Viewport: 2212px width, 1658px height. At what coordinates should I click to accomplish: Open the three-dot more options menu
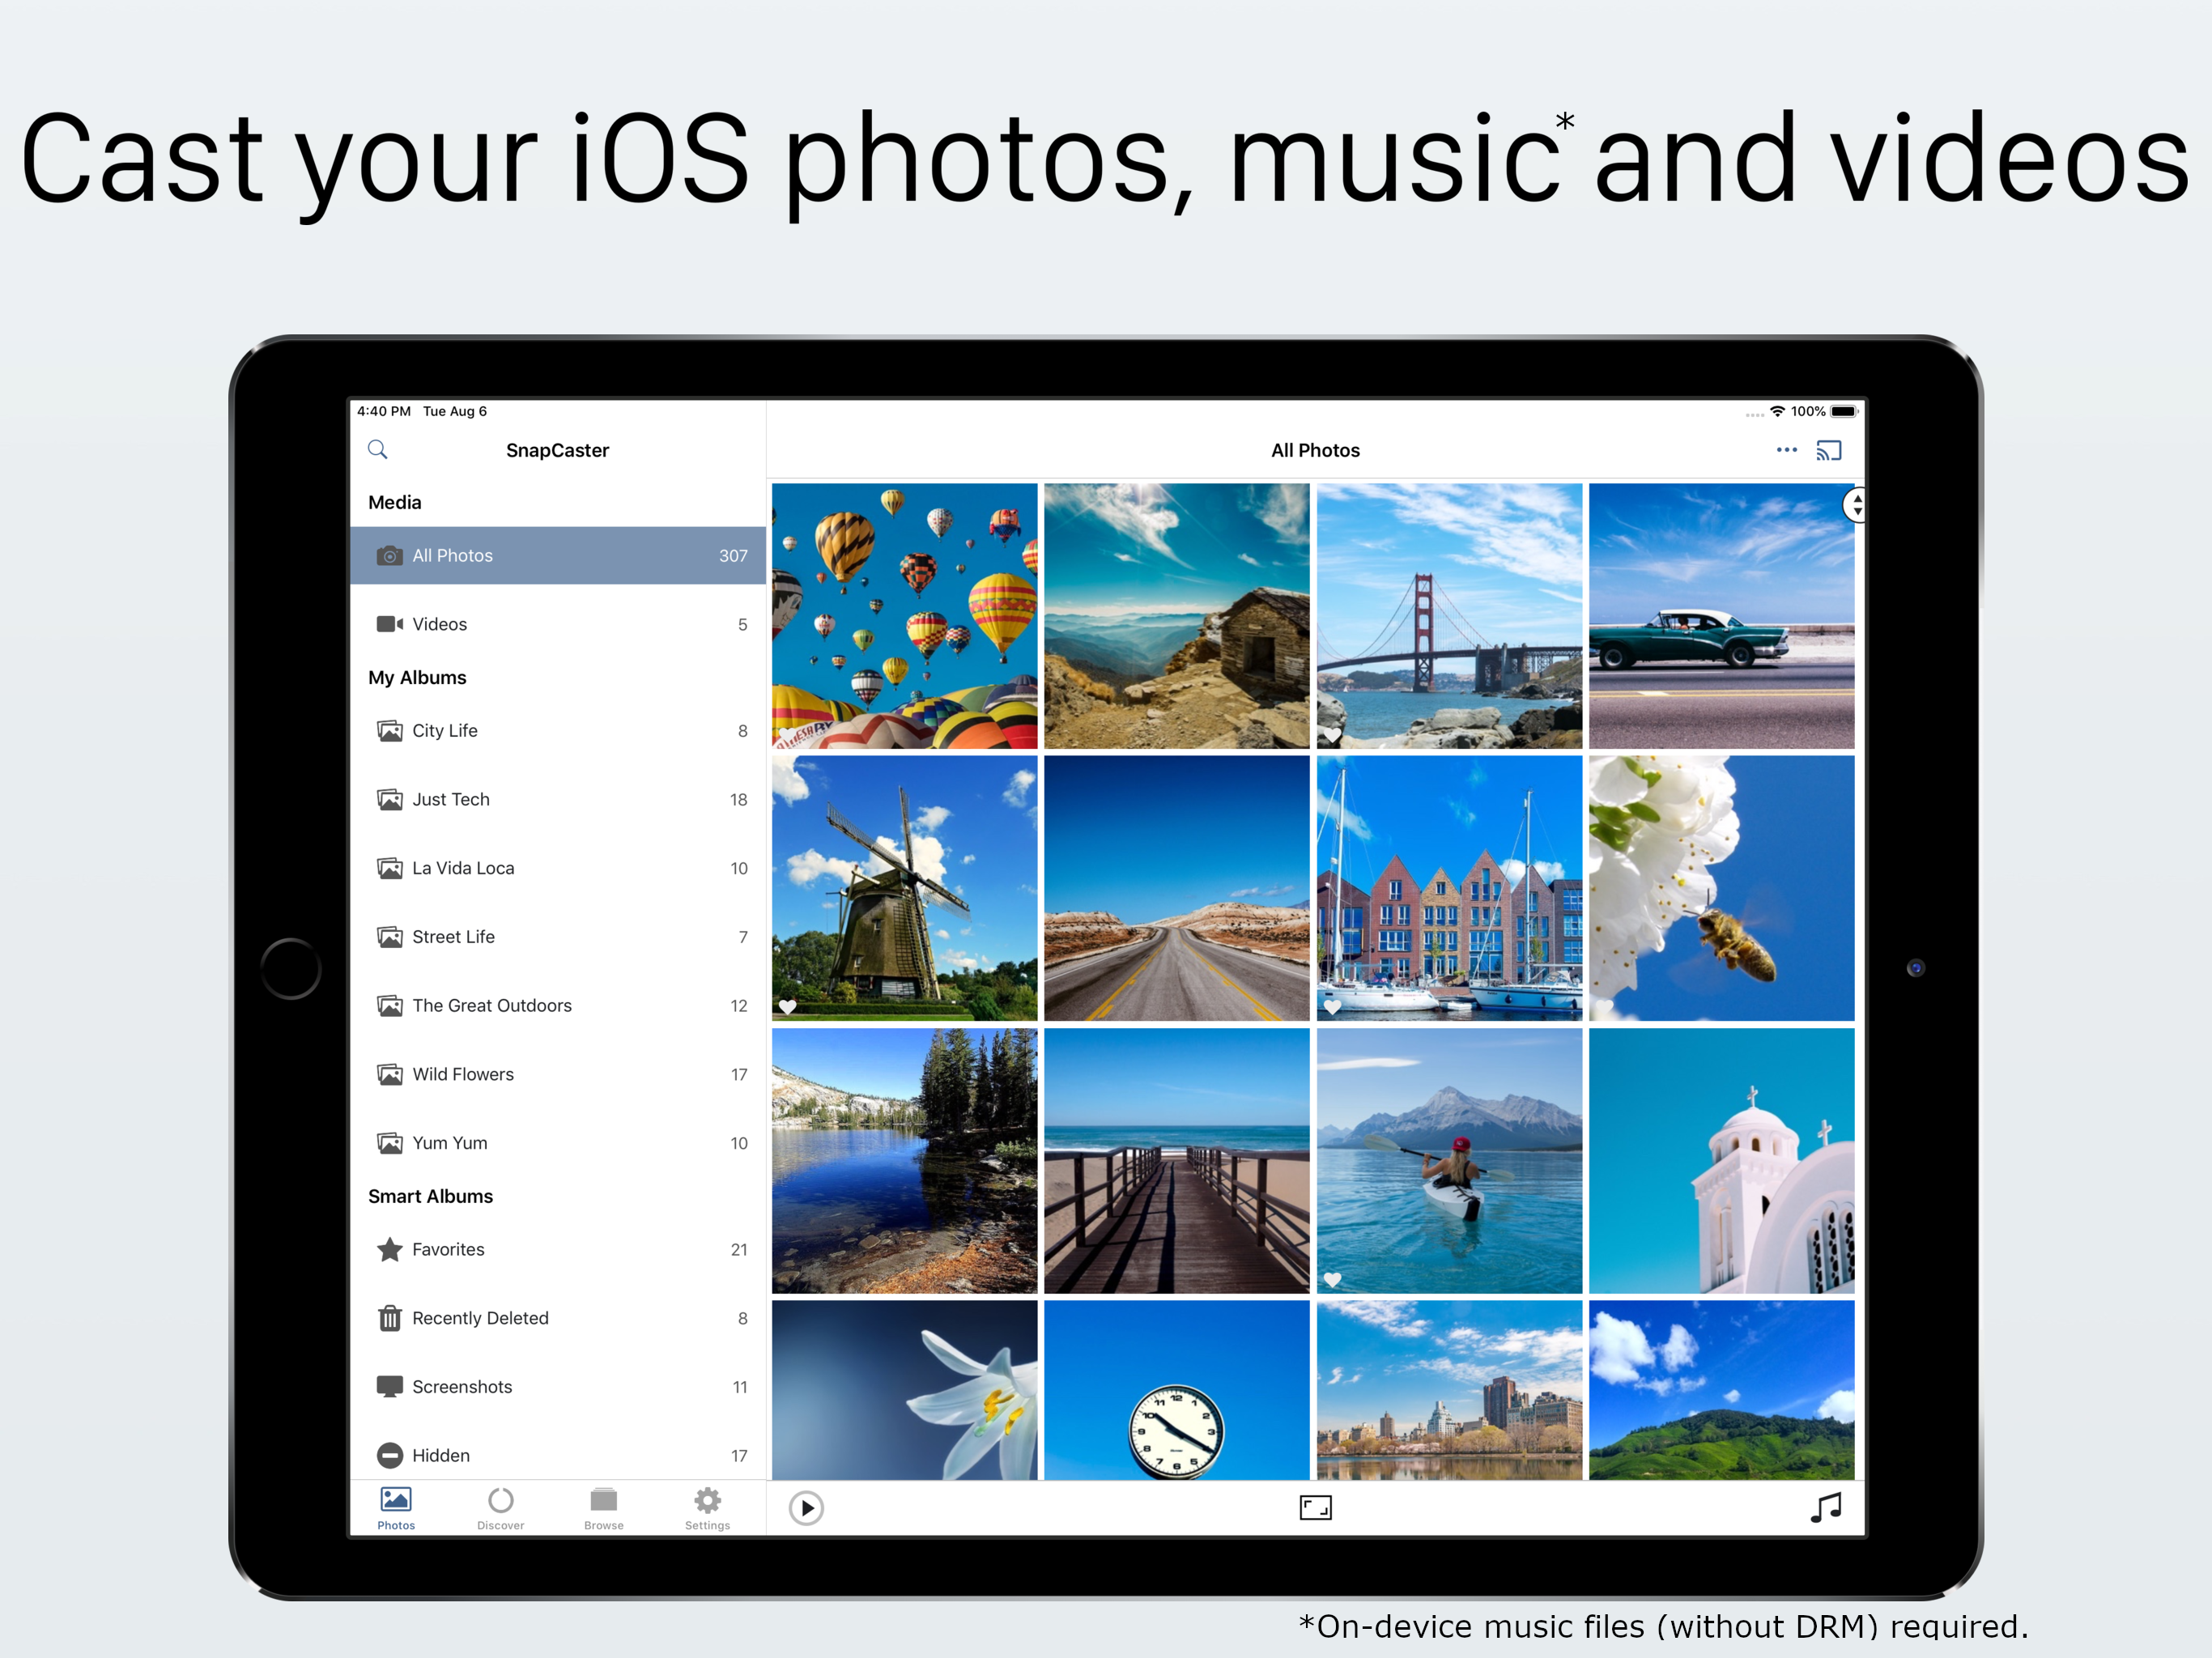1786,450
